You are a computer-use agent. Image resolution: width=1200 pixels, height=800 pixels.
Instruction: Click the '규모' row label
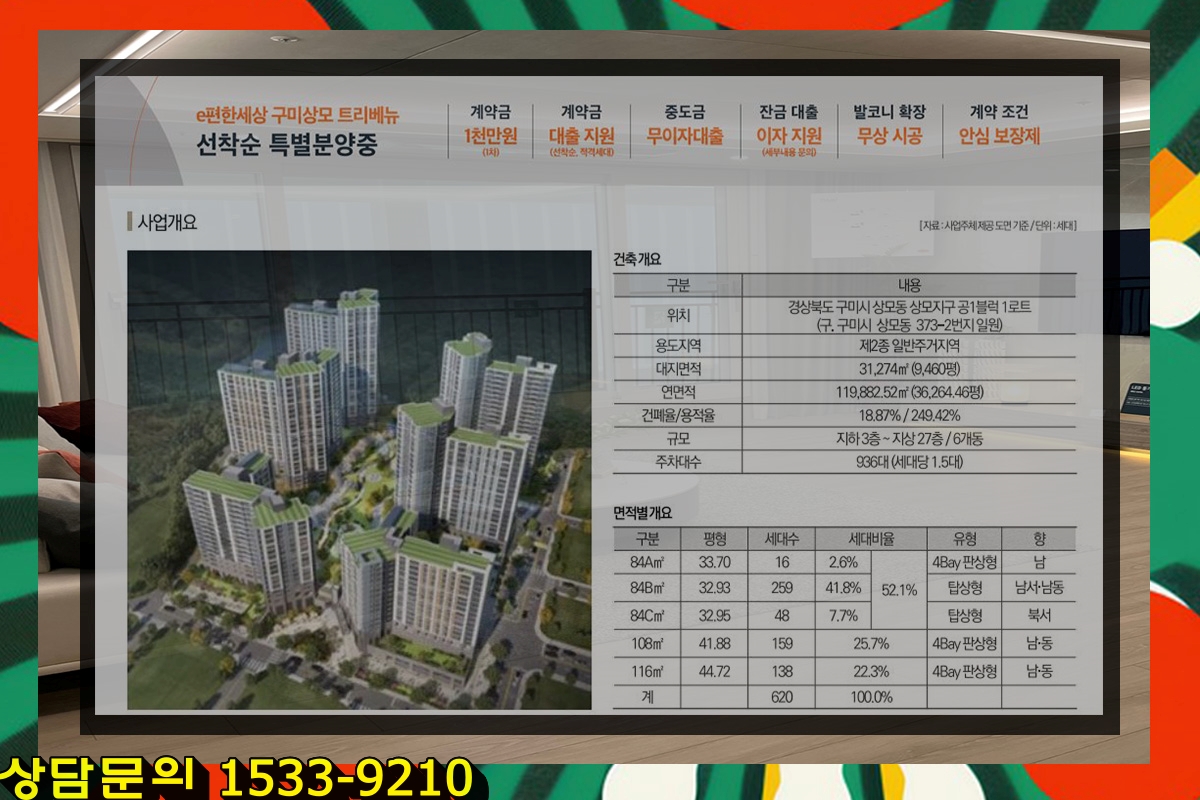678,439
